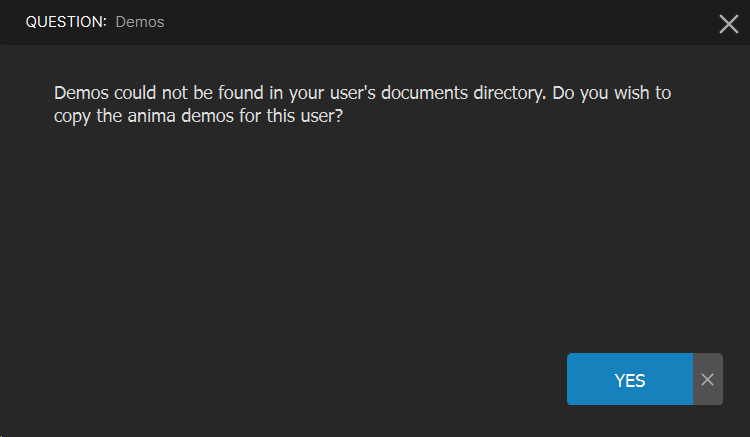
Task: Click the YES button
Action: click(629, 379)
